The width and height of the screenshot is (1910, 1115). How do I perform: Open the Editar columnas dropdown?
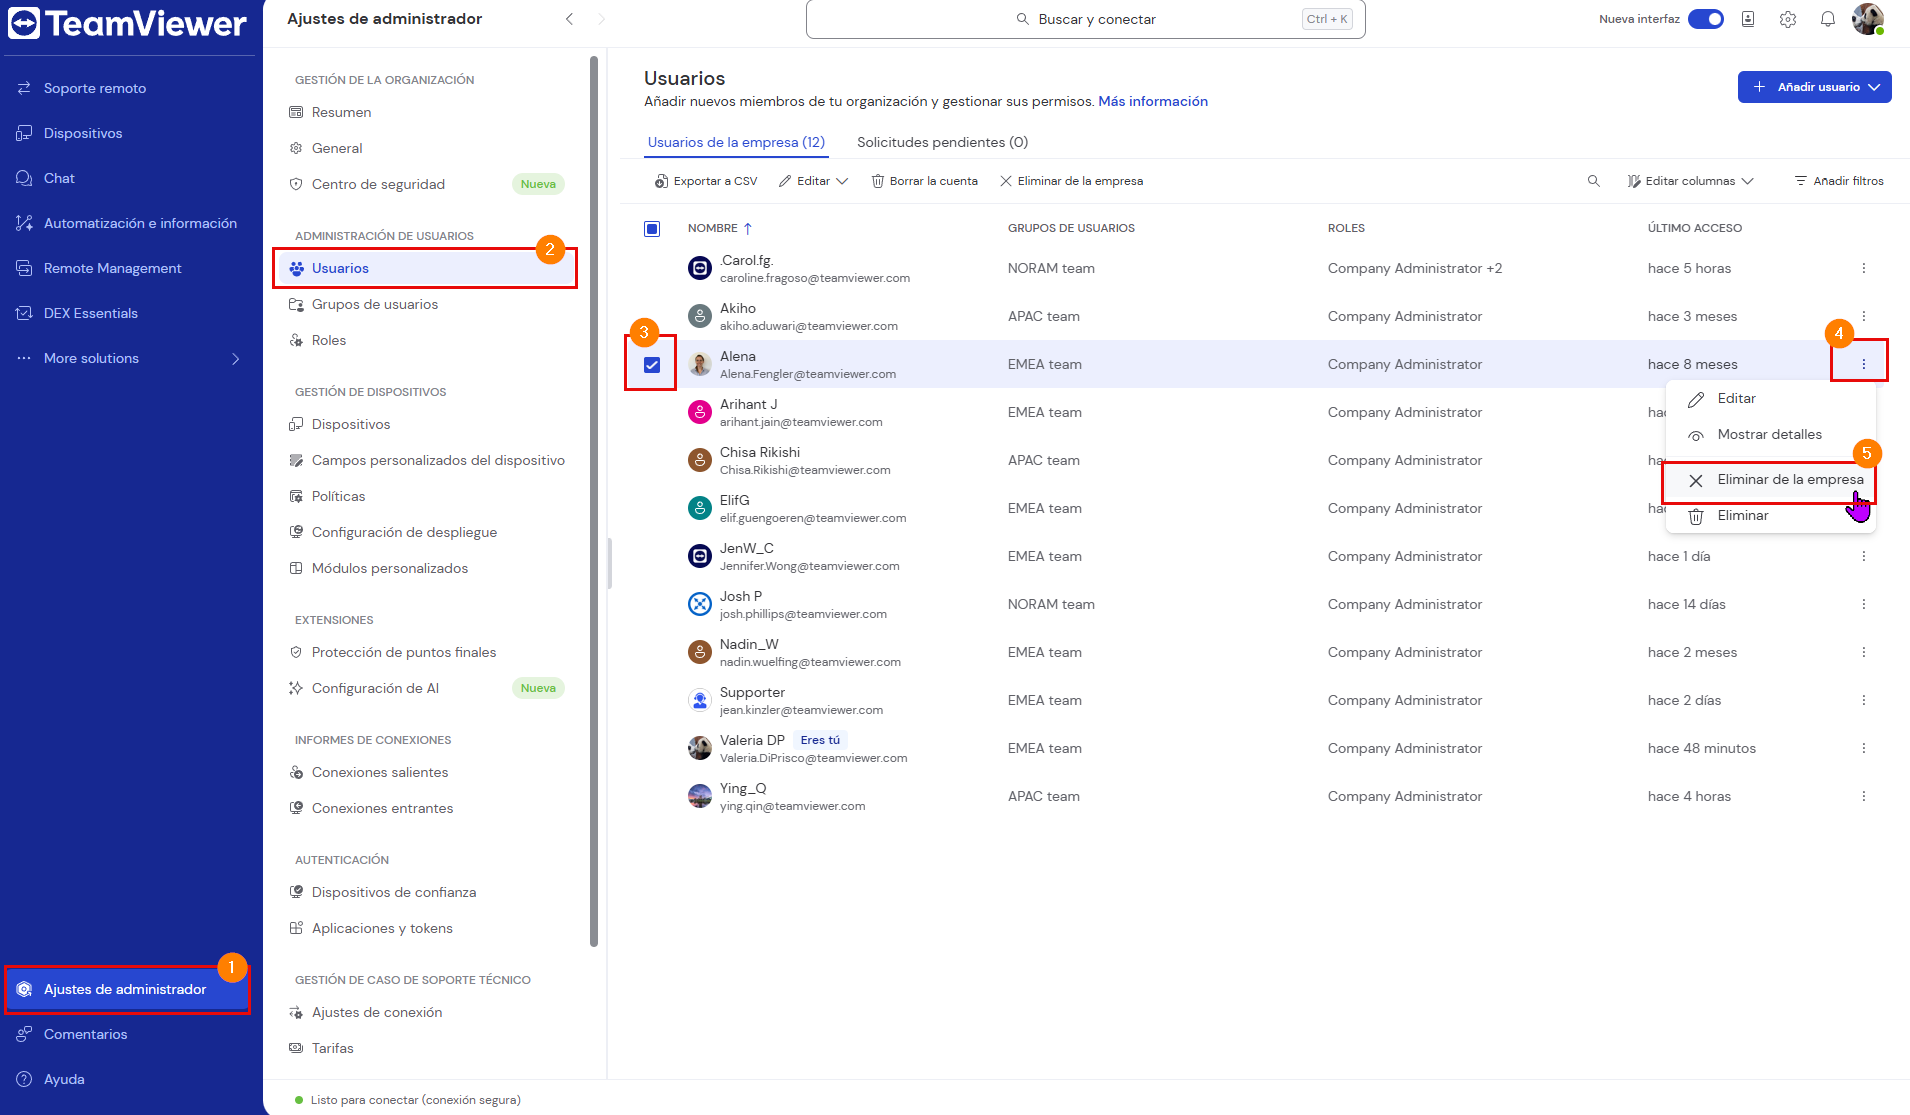coord(1690,181)
